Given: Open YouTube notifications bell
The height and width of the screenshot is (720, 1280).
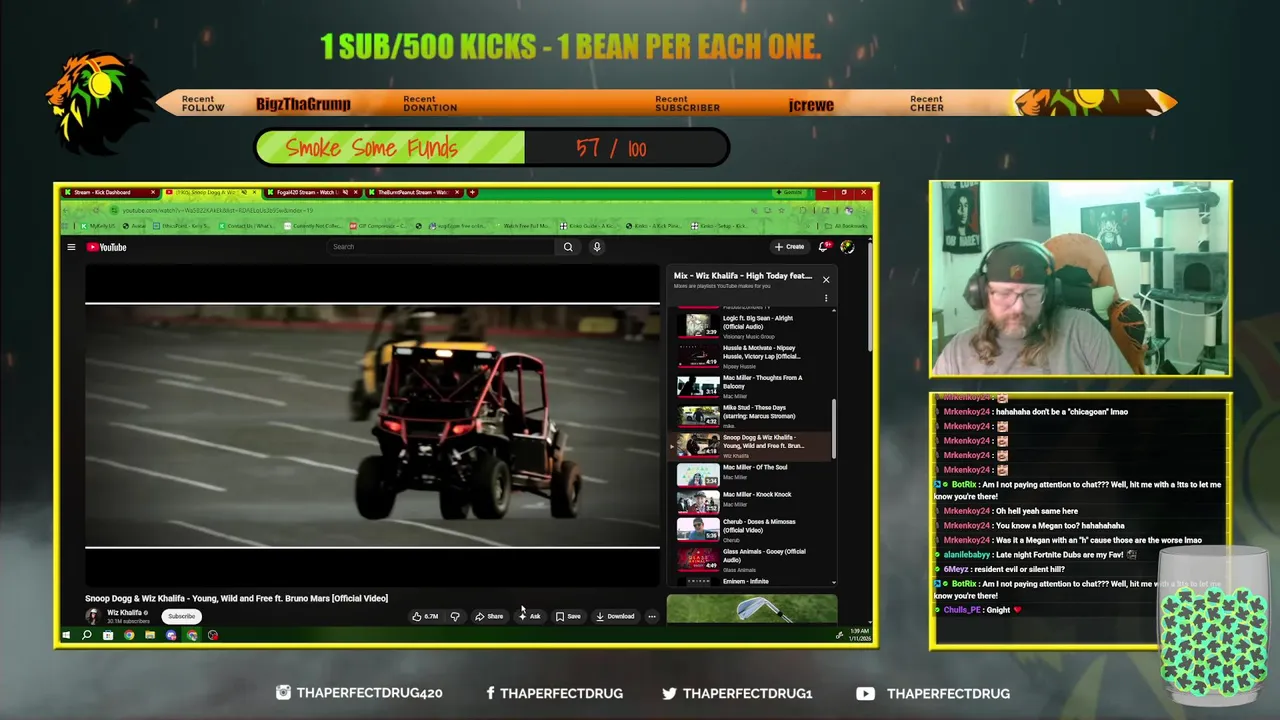Looking at the screenshot, I should 824,247.
